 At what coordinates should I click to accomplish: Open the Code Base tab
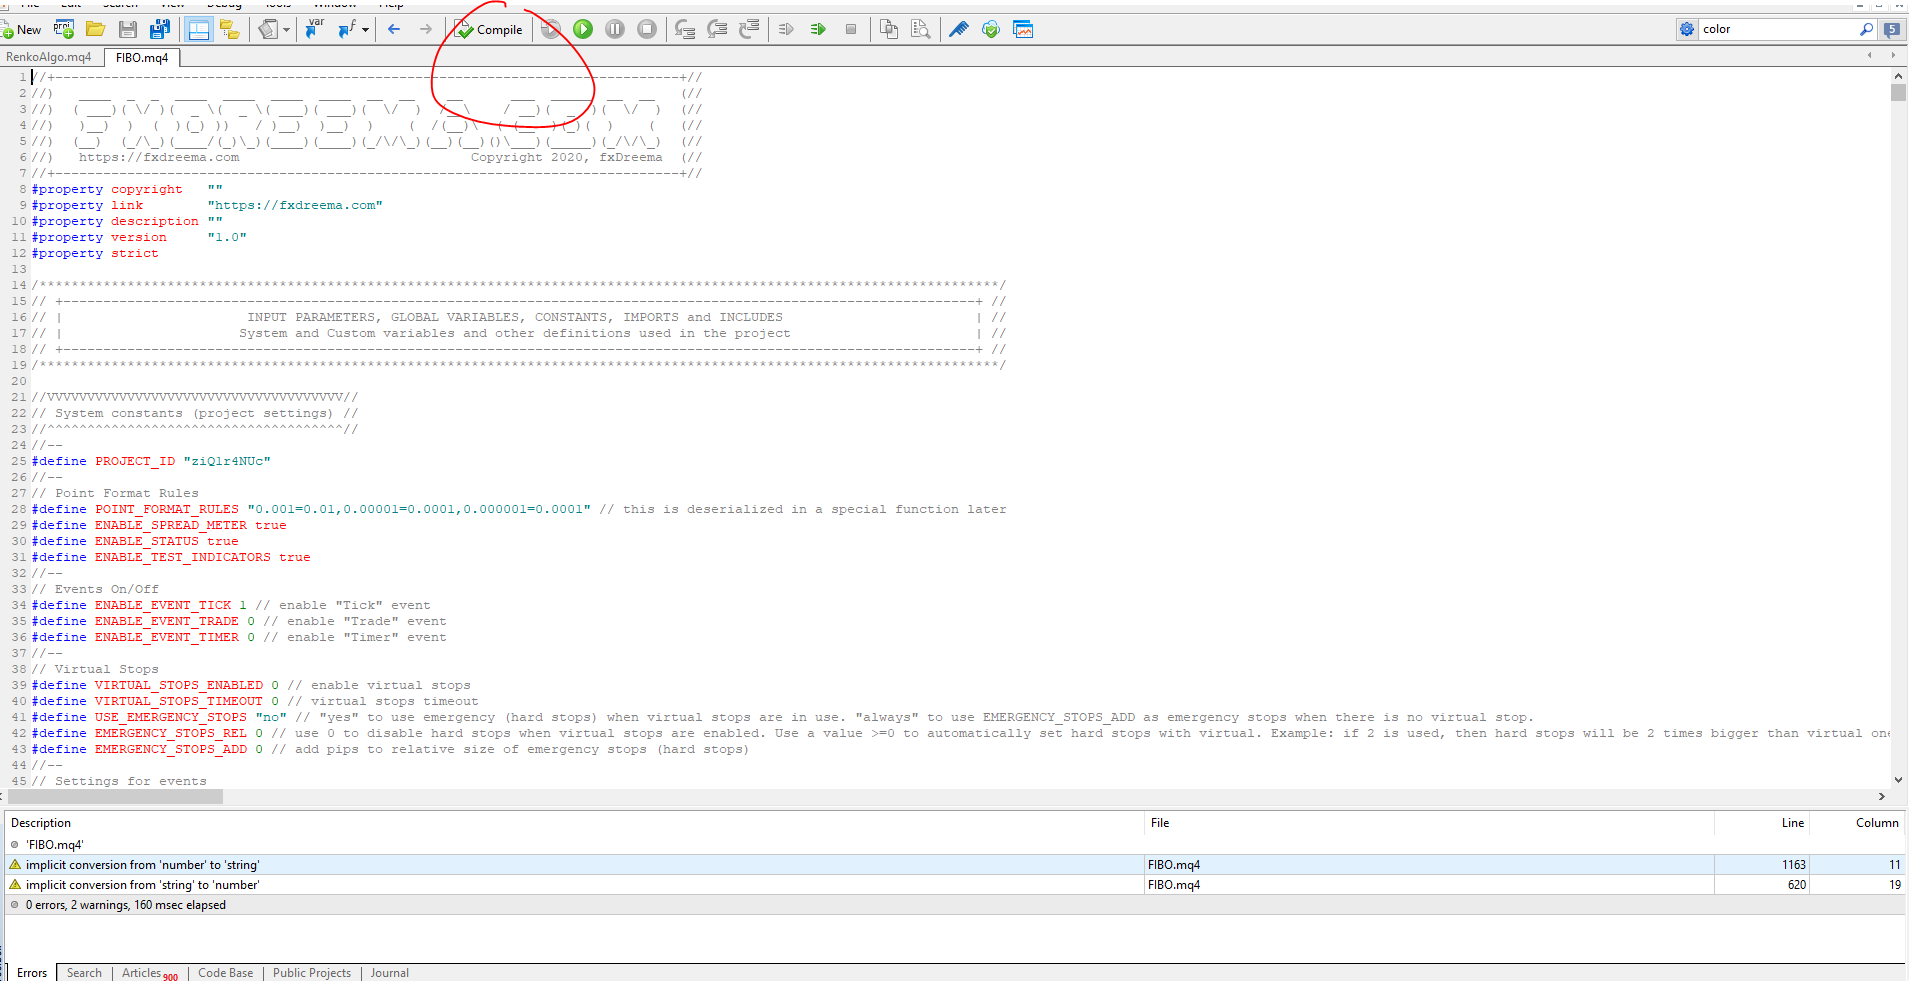[x=226, y=973]
